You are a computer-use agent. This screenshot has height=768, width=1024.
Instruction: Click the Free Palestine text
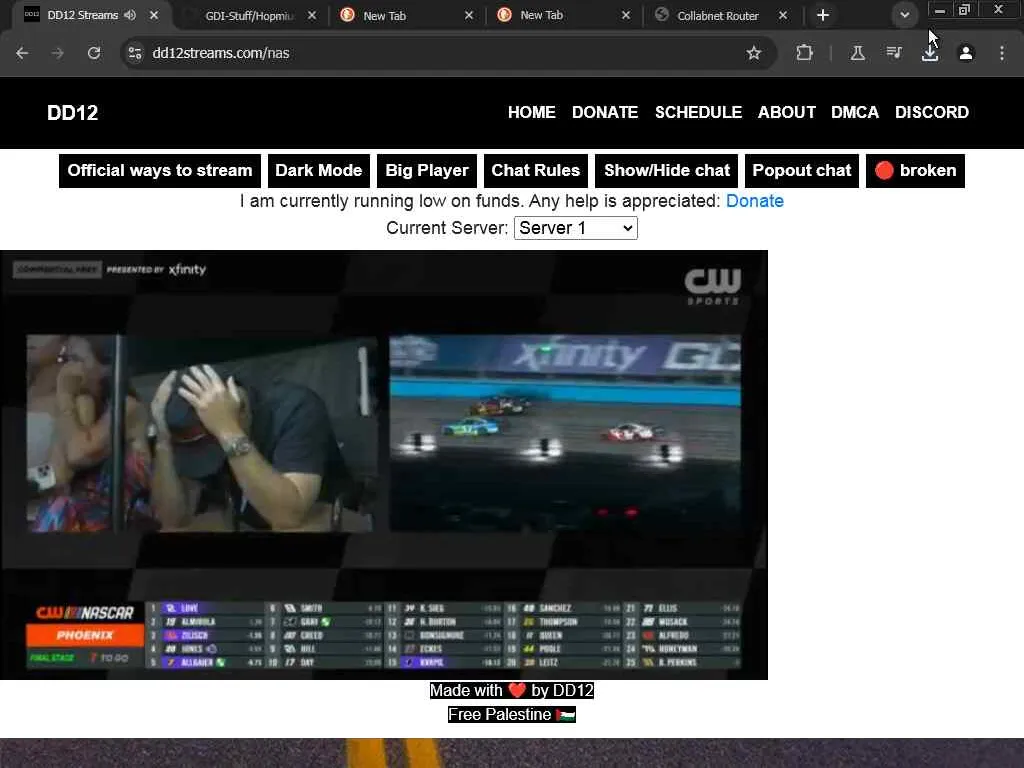[x=512, y=714]
